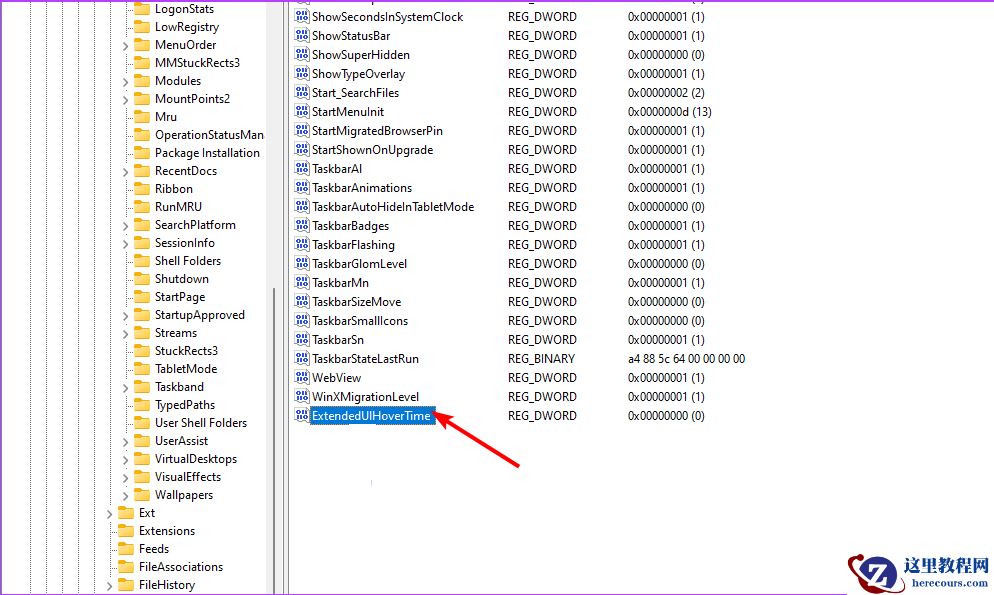This screenshot has height=595, width=994.
Task: Expand the StartupApproved key
Action: tap(126, 316)
